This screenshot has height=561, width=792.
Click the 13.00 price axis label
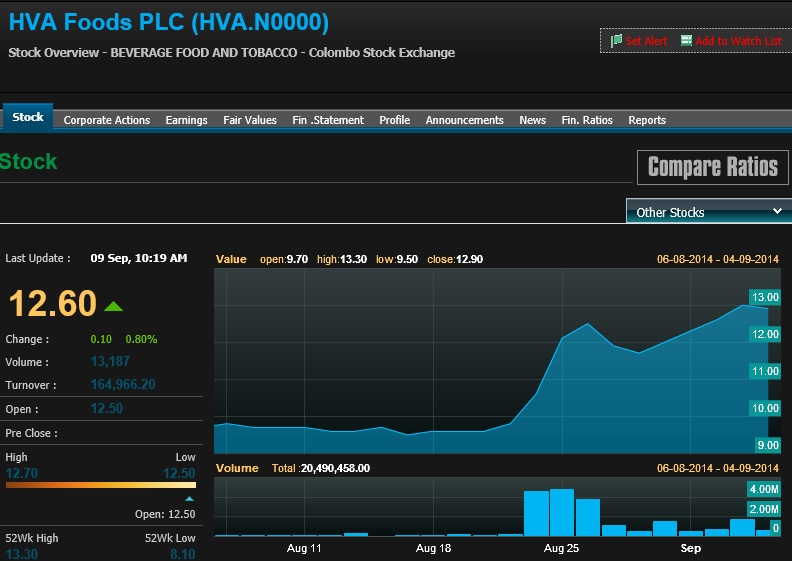point(765,297)
